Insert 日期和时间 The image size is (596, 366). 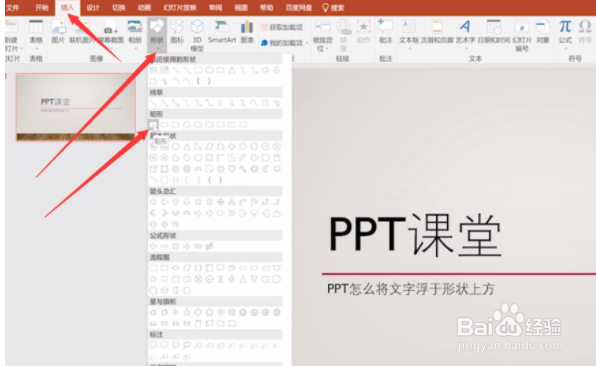coord(494,32)
